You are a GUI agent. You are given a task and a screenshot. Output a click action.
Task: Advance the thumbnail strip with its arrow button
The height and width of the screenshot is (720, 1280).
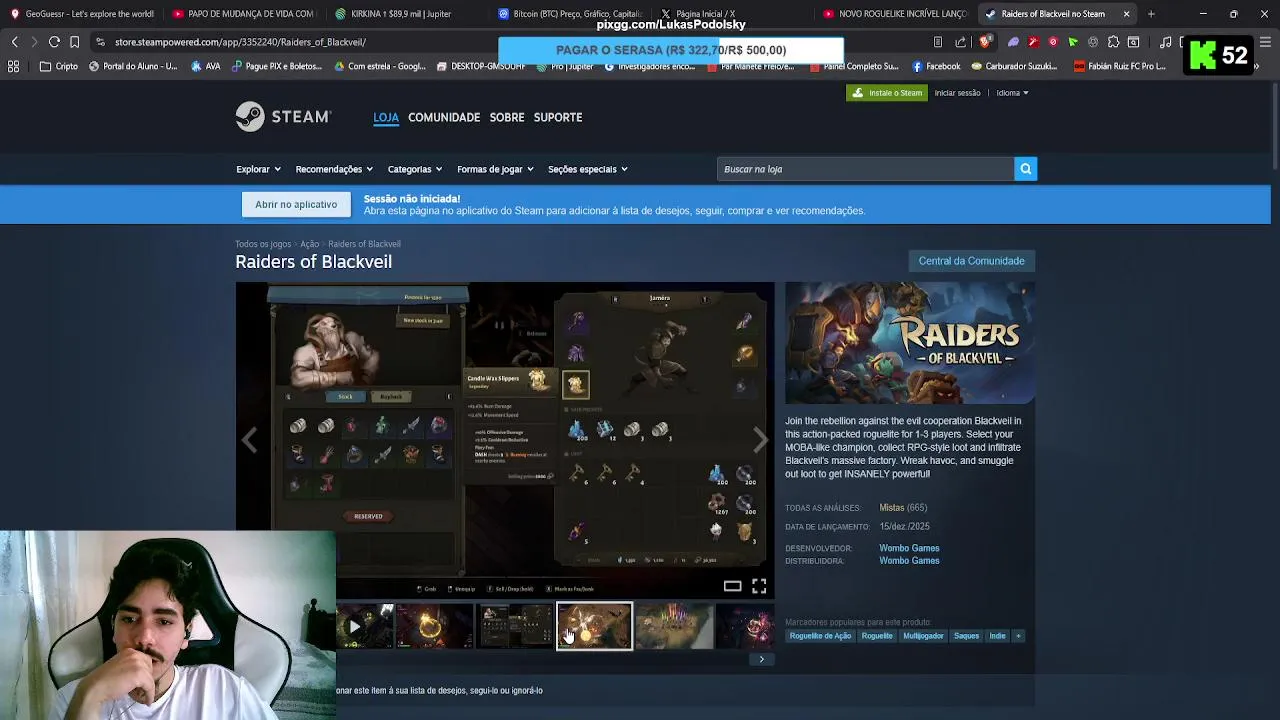pyautogui.click(x=761, y=659)
